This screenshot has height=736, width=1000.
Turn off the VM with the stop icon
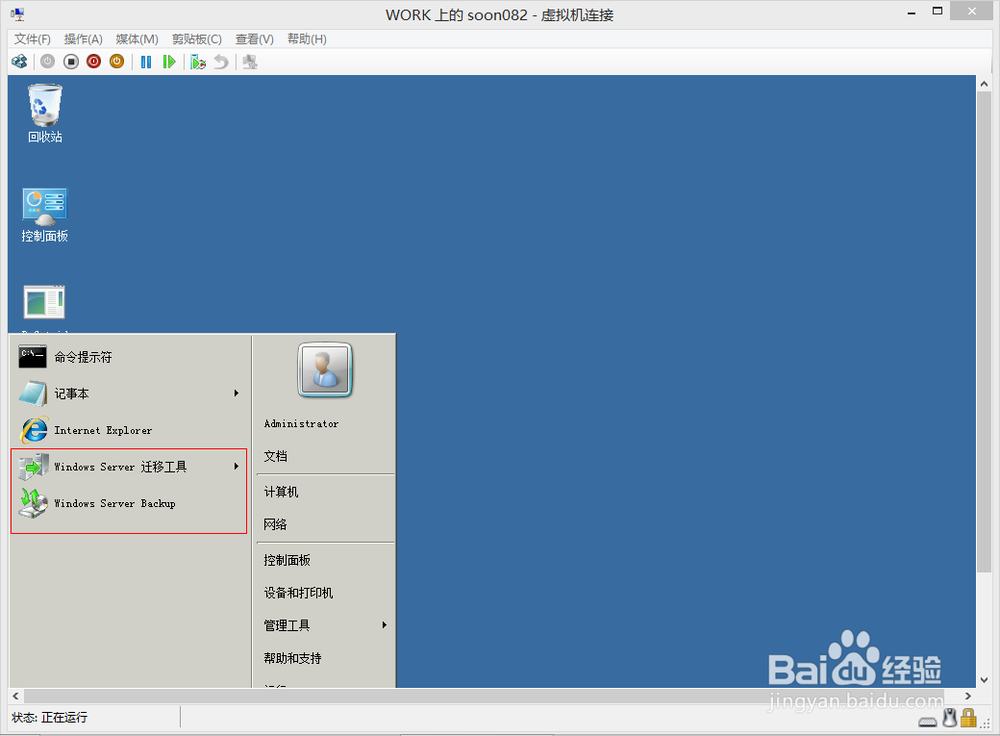point(71,62)
